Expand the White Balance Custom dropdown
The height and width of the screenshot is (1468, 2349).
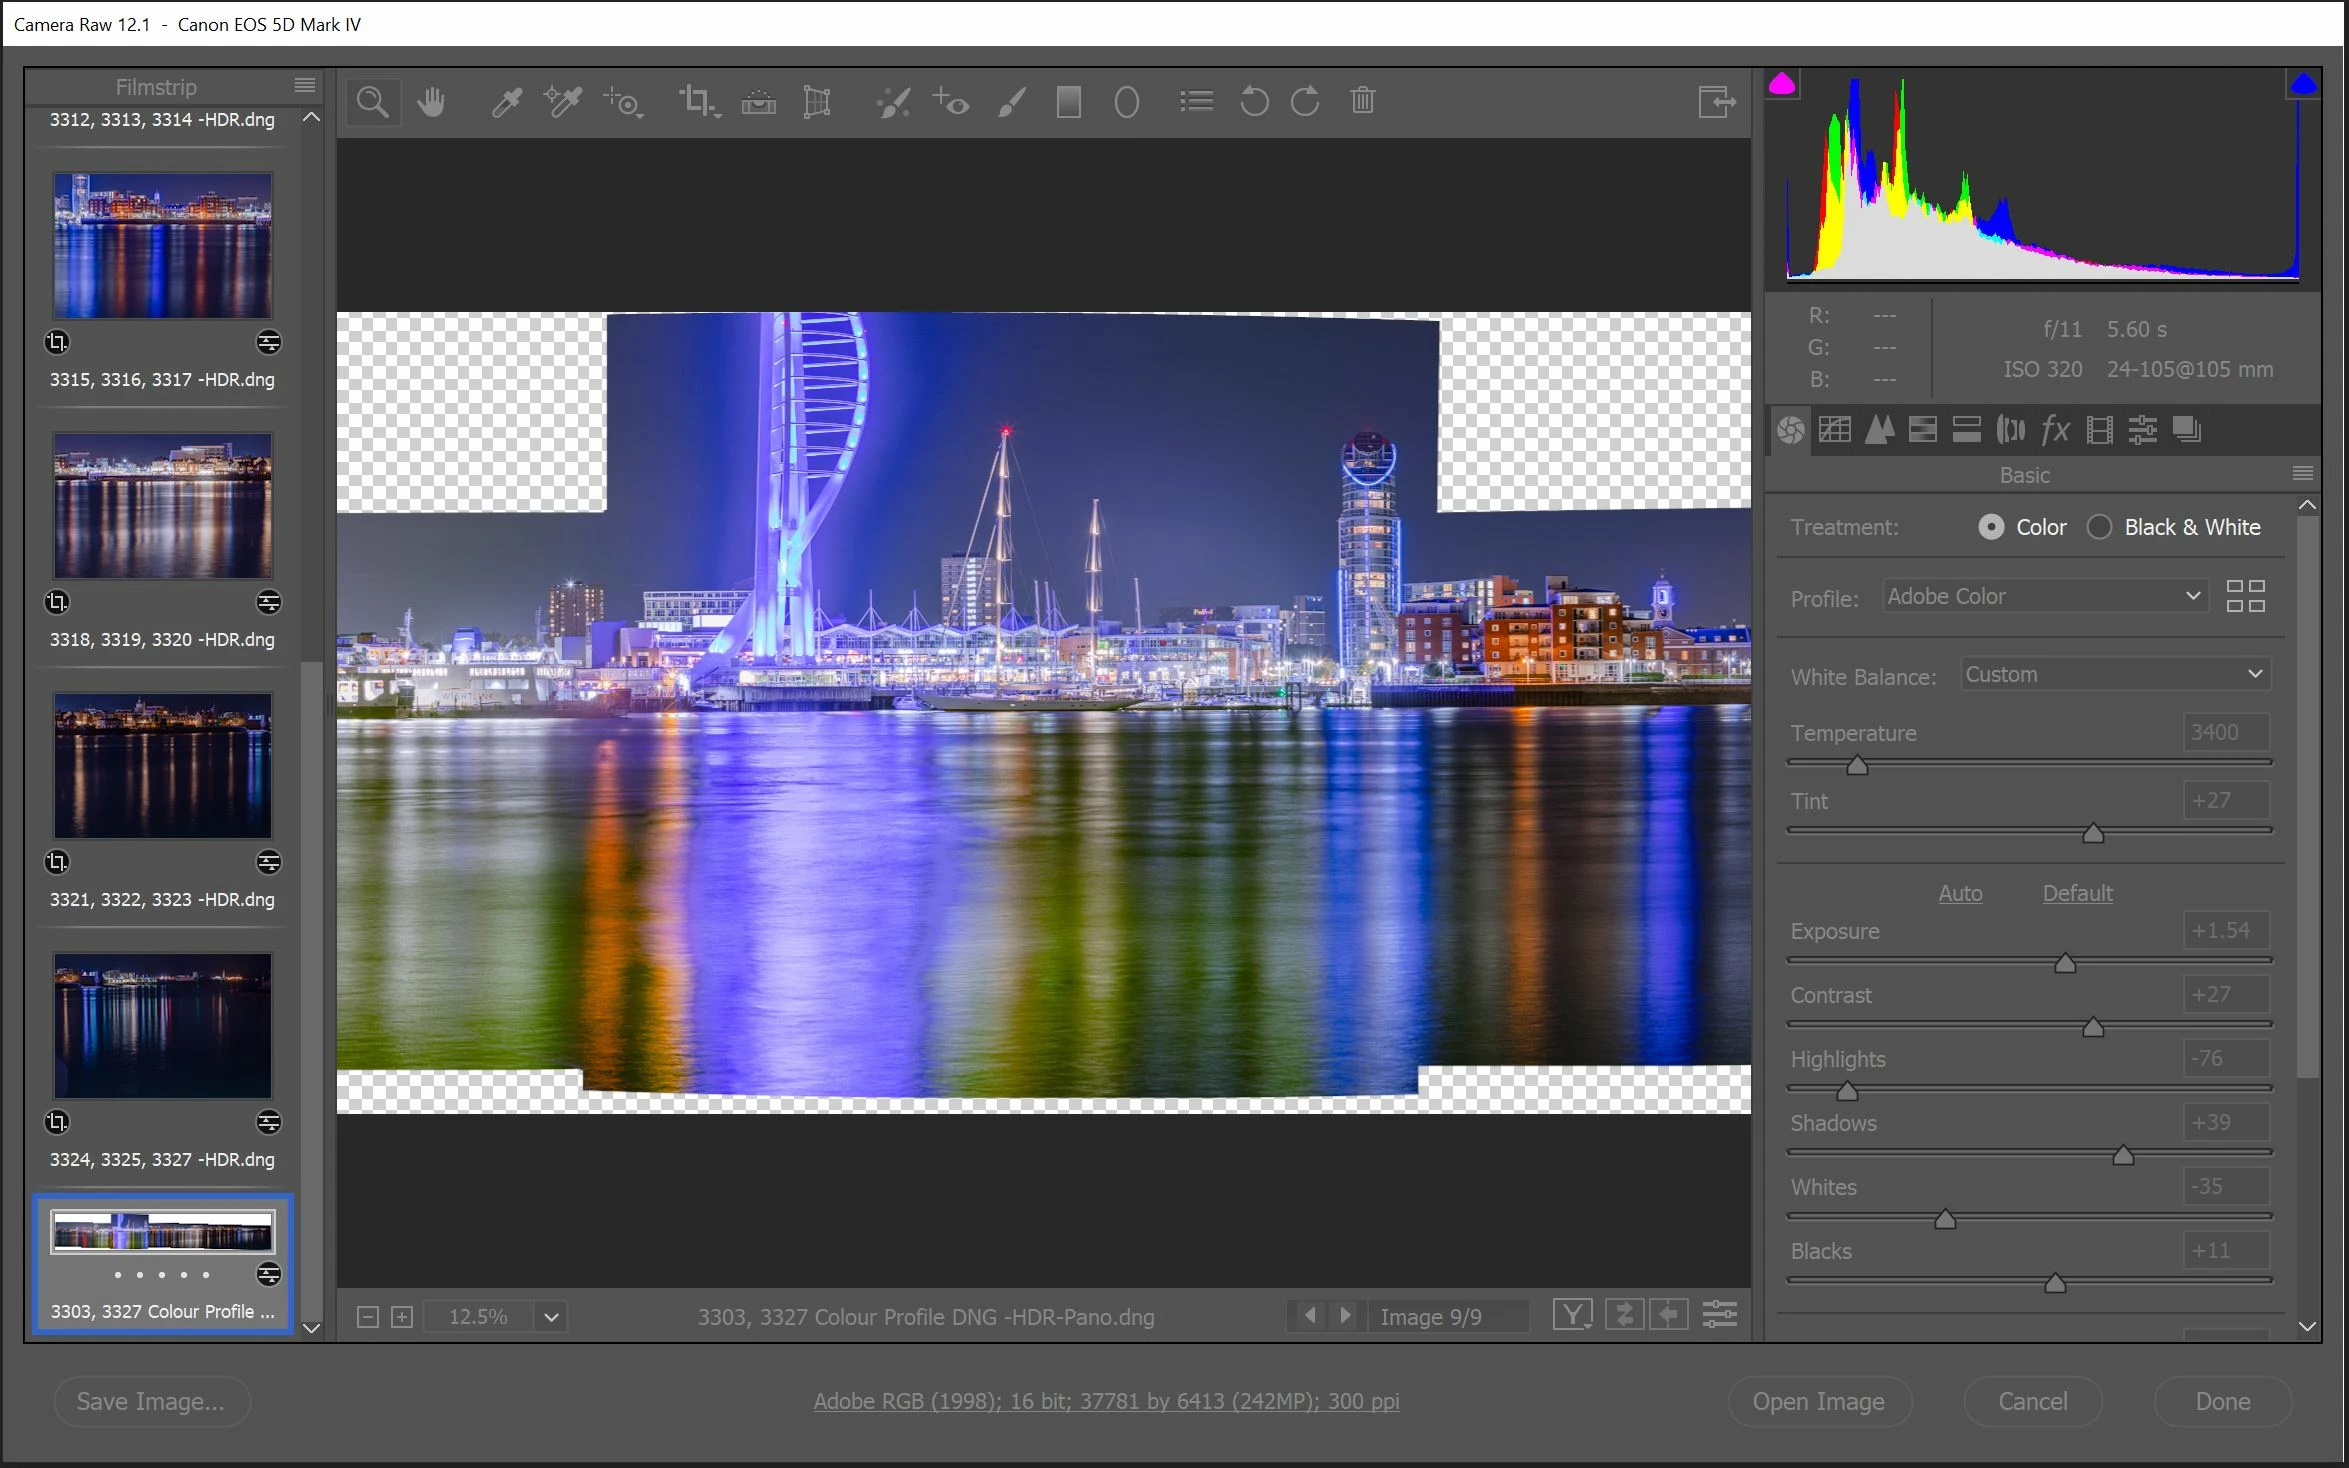(x=2114, y=675)
